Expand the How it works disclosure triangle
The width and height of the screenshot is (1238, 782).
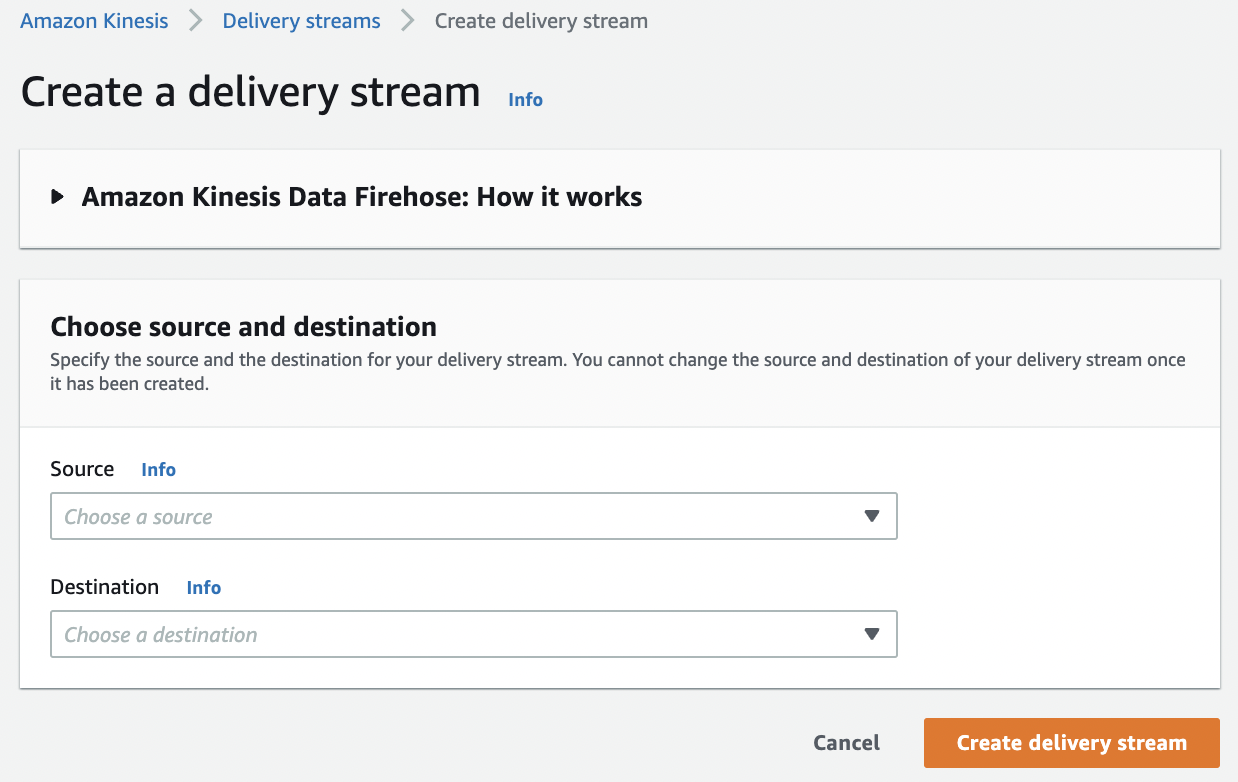(x=58, y=197)
